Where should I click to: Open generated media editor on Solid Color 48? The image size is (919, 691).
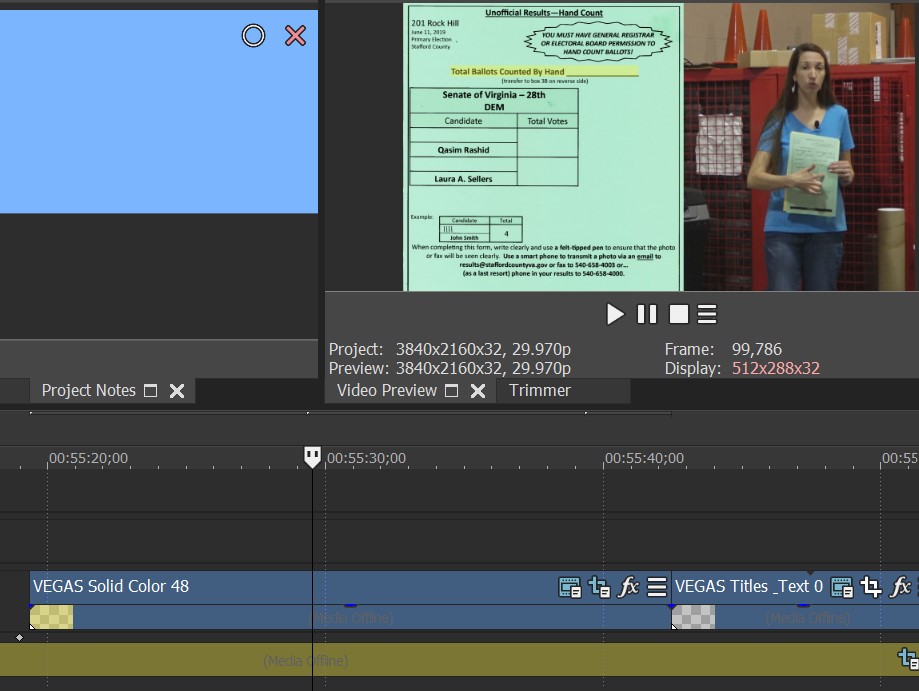click(x=570, y=587)
